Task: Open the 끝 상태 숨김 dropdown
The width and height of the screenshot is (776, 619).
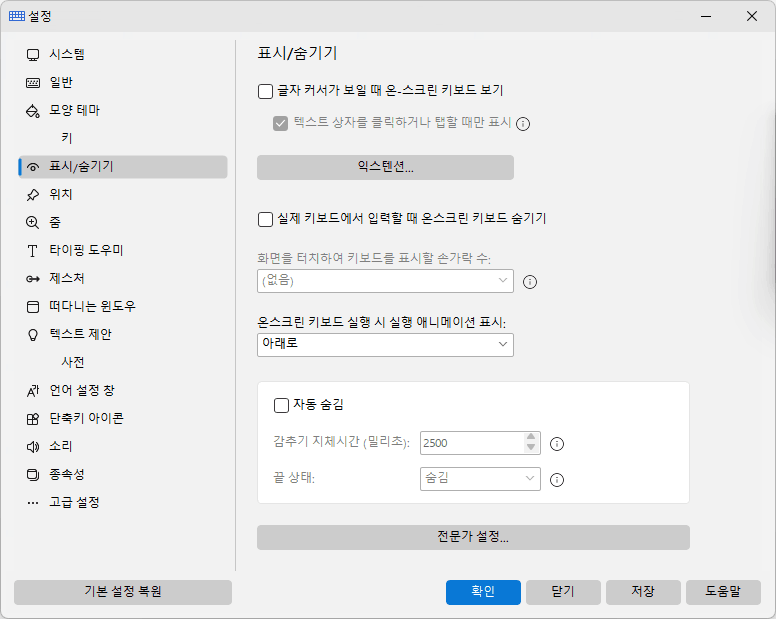Action: [480, 479]
